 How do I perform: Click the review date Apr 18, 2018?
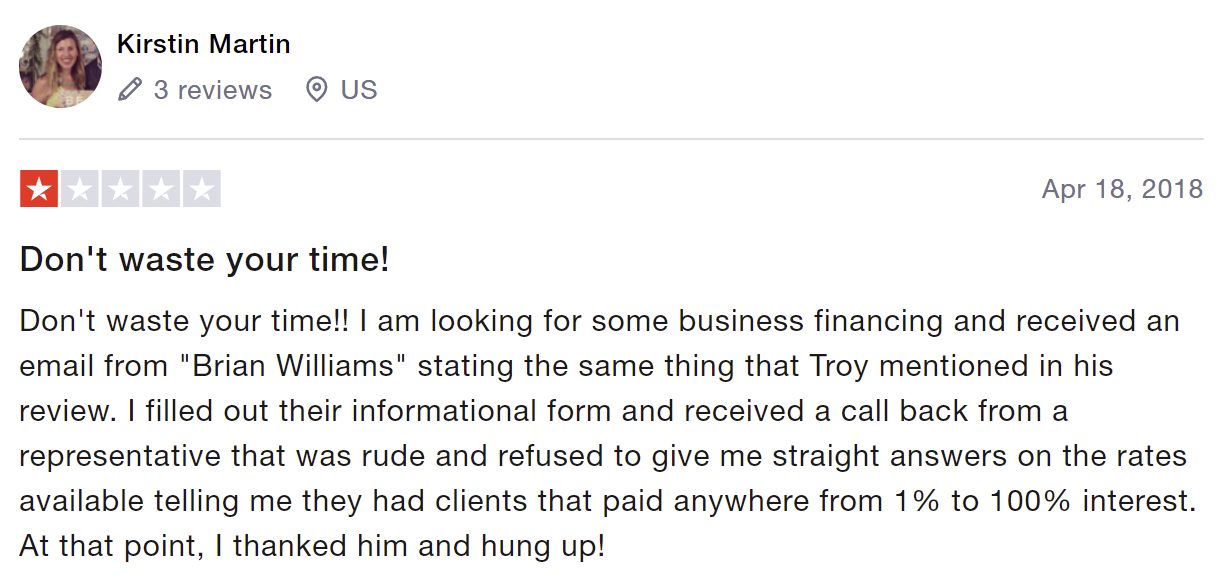[x=1122, y=189]
